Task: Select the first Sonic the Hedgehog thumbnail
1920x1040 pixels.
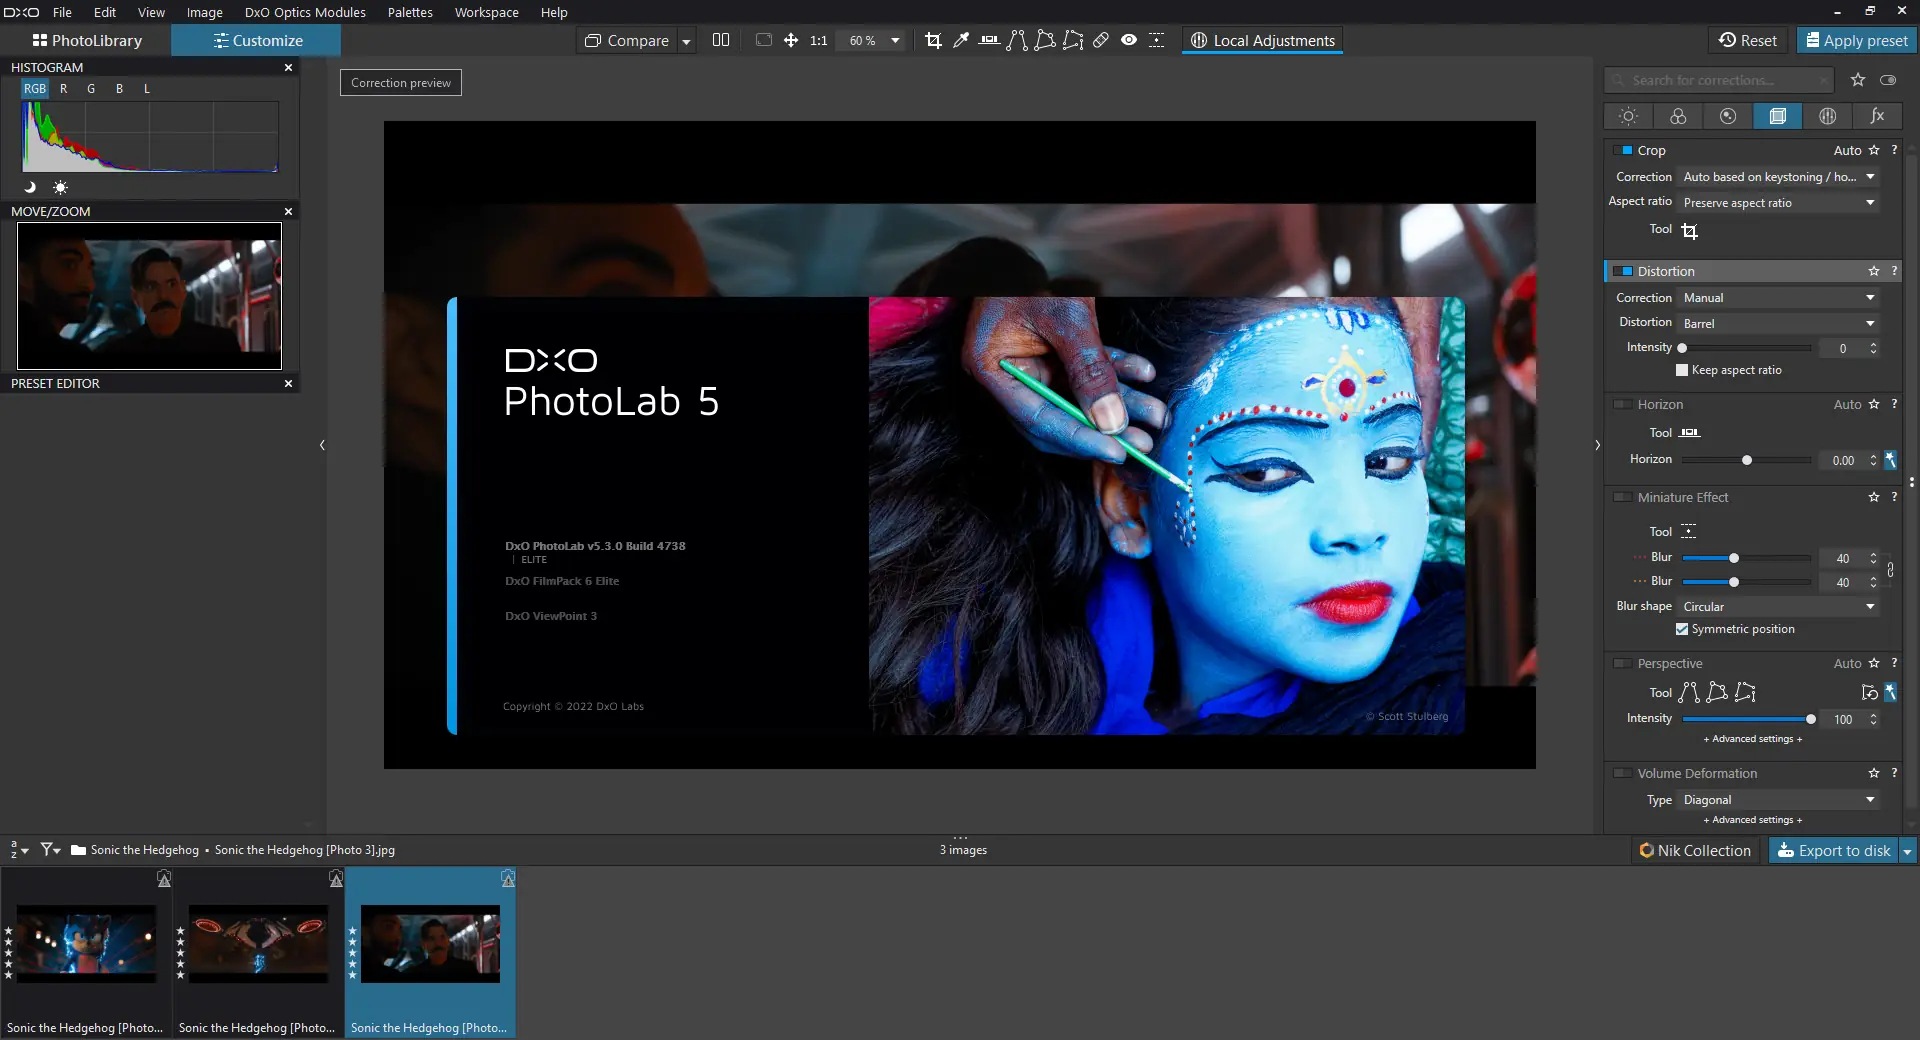Action: coord(86,945)
